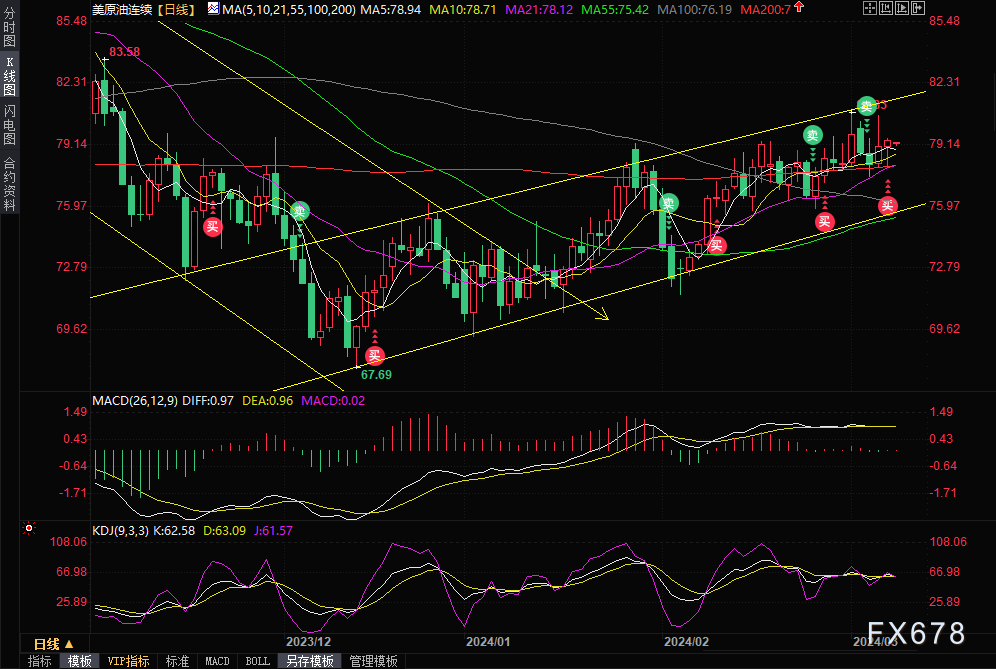Click the MA5:78.94 value
Viewport: 996px width, 669px height.
click(391, 10)
